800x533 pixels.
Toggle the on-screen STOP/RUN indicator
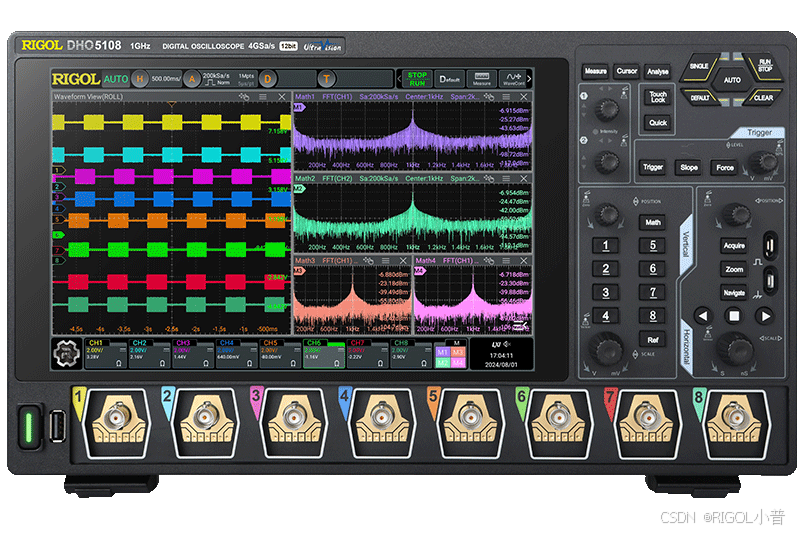417,79
